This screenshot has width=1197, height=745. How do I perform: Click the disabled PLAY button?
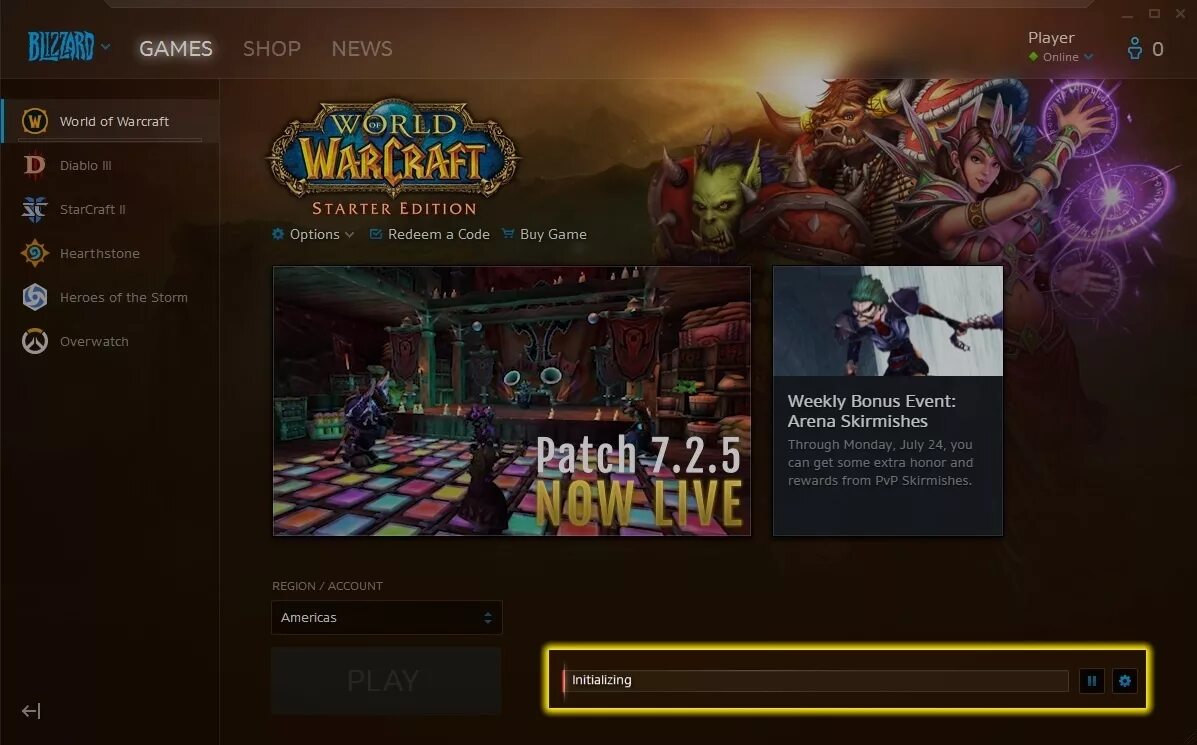pos(386,681)
